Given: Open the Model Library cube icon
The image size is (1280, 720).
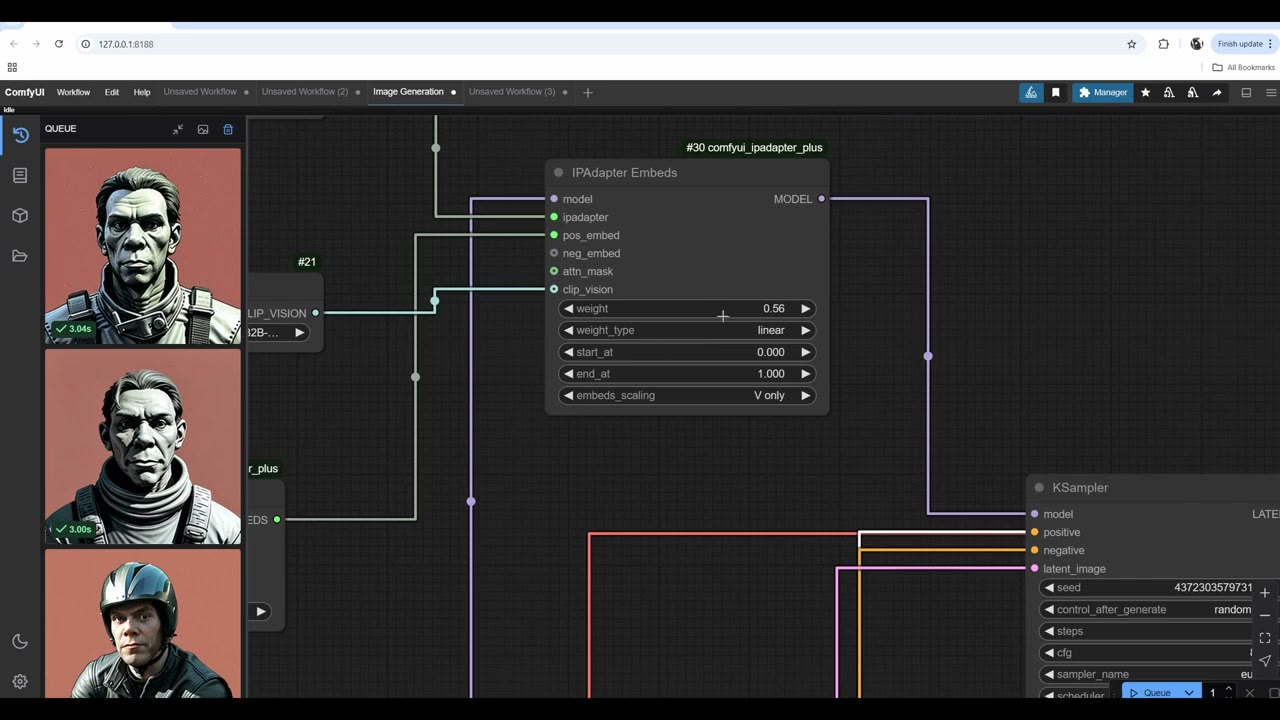Looking at the screenshot, I should coord(20,216).
